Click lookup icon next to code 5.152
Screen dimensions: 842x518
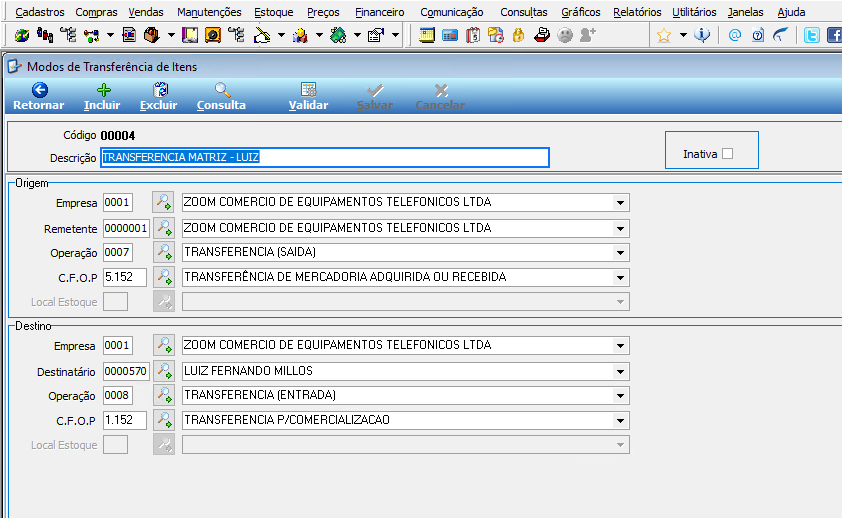coord(163,277)
